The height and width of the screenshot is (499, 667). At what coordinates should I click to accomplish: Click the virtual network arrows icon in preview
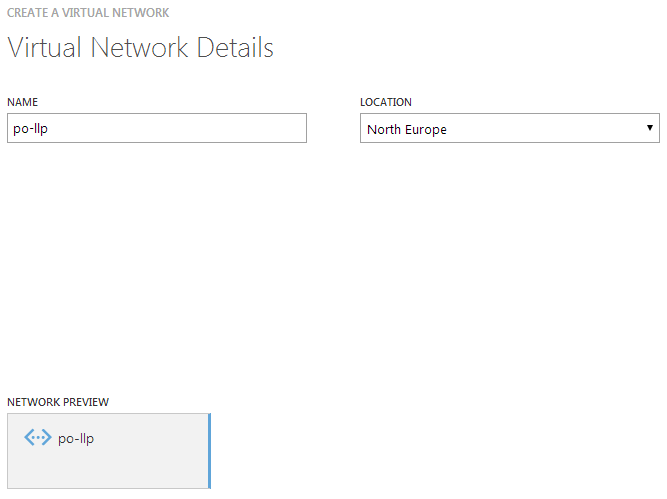38,437
